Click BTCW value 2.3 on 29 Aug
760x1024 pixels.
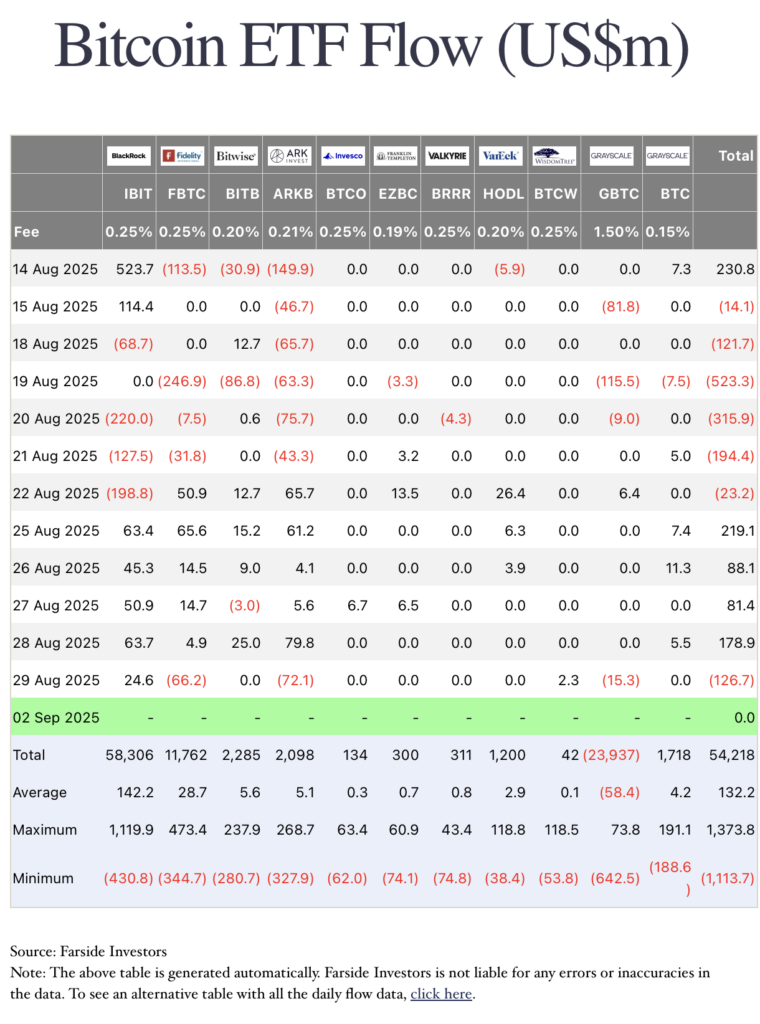click(x=568, y=680)
